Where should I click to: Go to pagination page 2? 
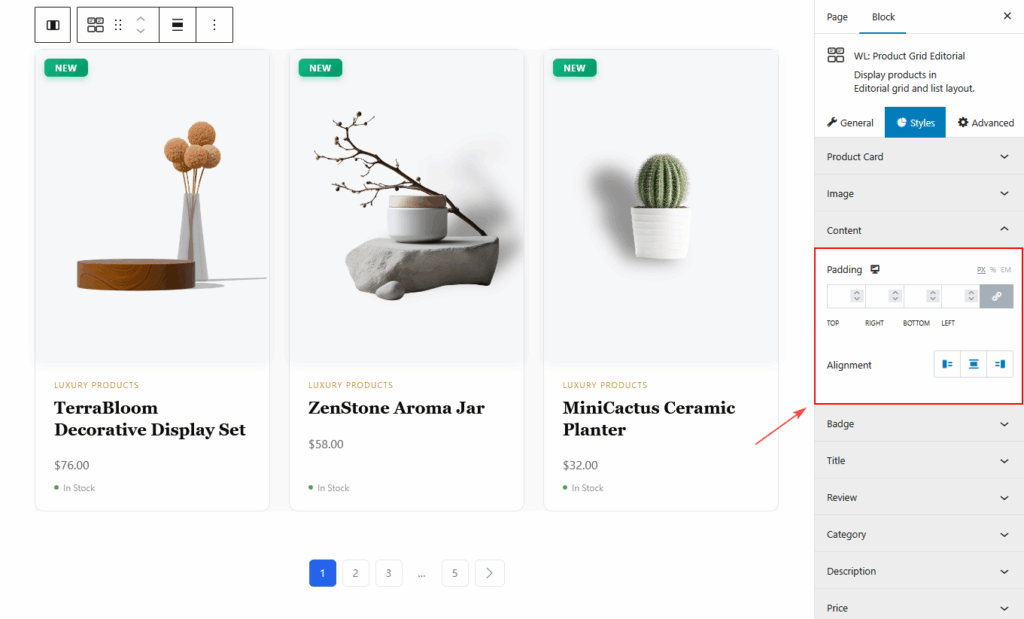tap(355, 574)
